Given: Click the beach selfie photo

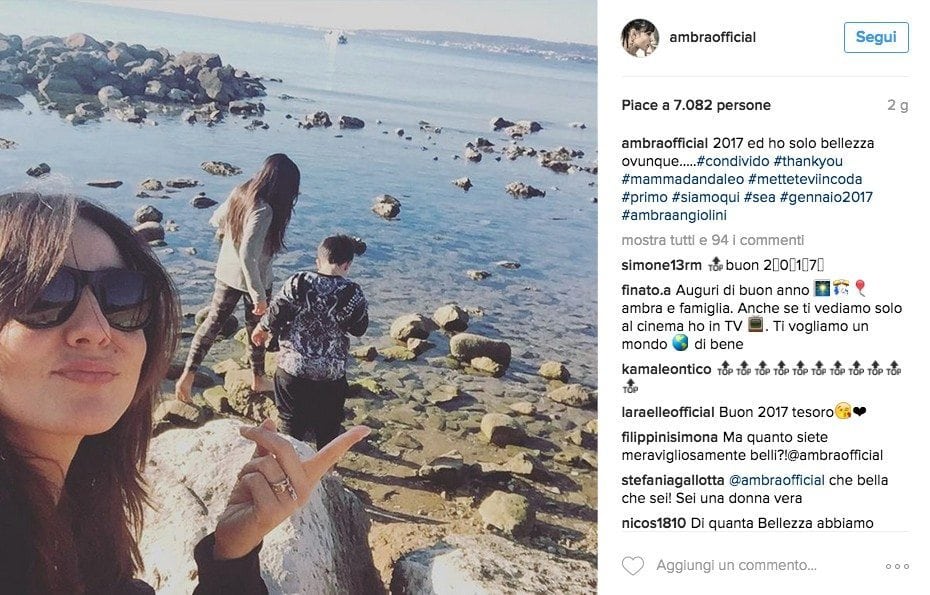Looking at the screenshot, I should (x=298, y=297).
